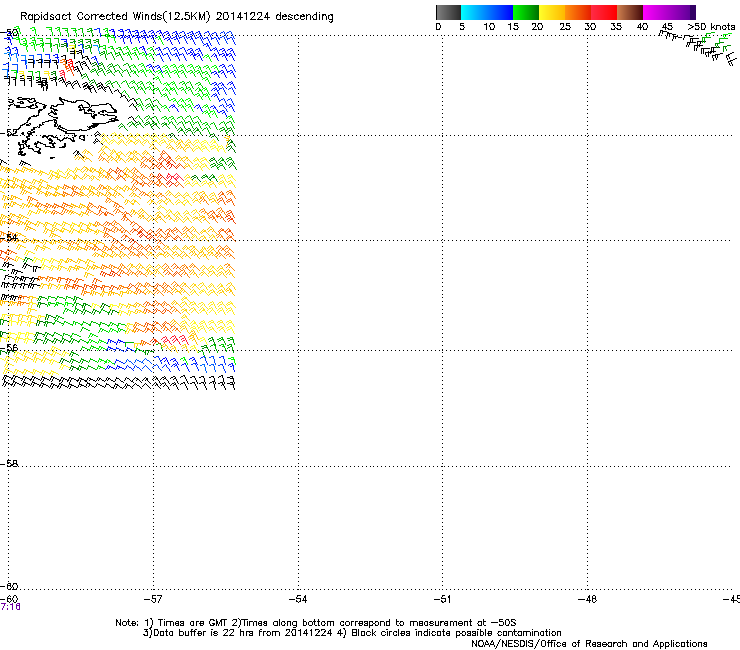Viewport: 740px width, 650px height.
Task: Click the latitude axis label '-56'
Action: 9,347
